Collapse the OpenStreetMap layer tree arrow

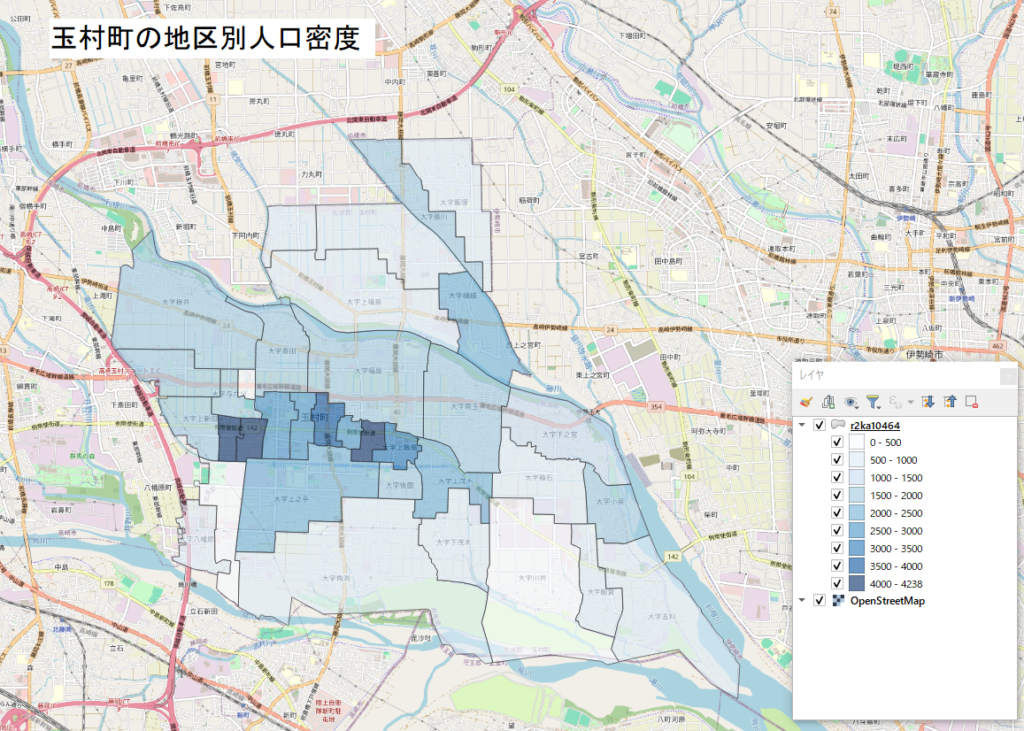click(x=803, y=600)
